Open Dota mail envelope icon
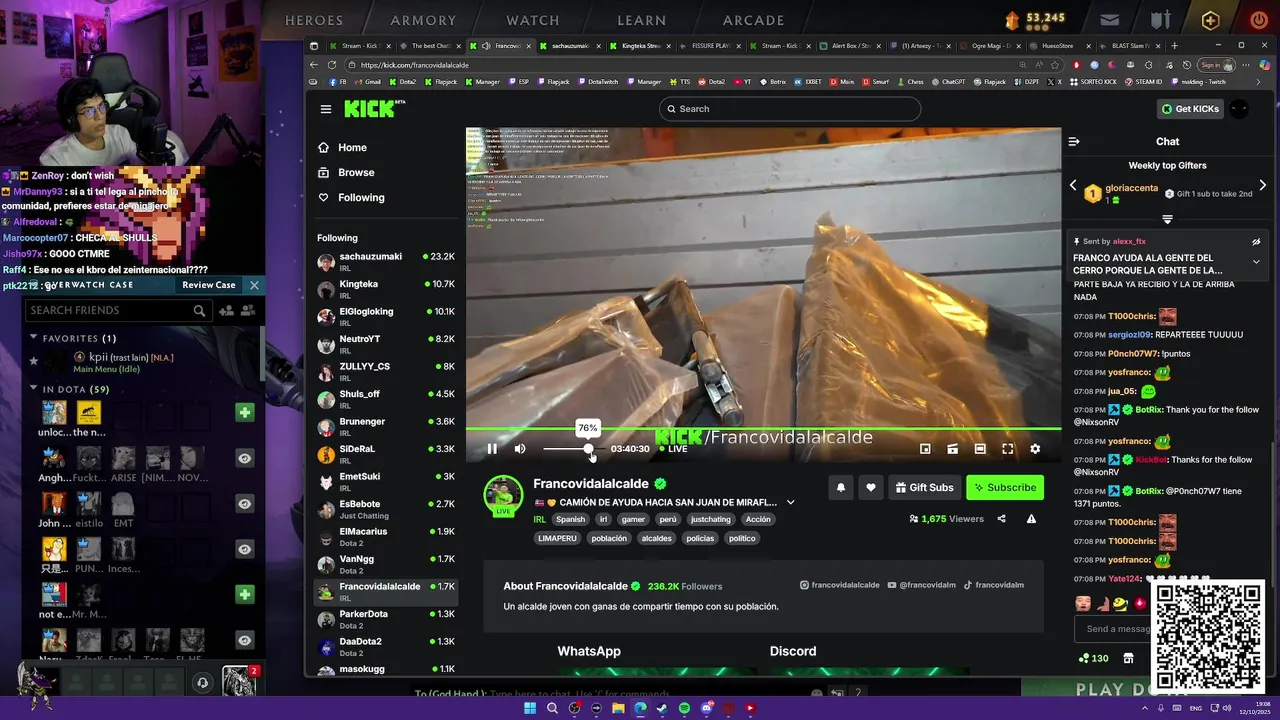The height and width of the screenshot is (720, 1280). point(1110,19)
